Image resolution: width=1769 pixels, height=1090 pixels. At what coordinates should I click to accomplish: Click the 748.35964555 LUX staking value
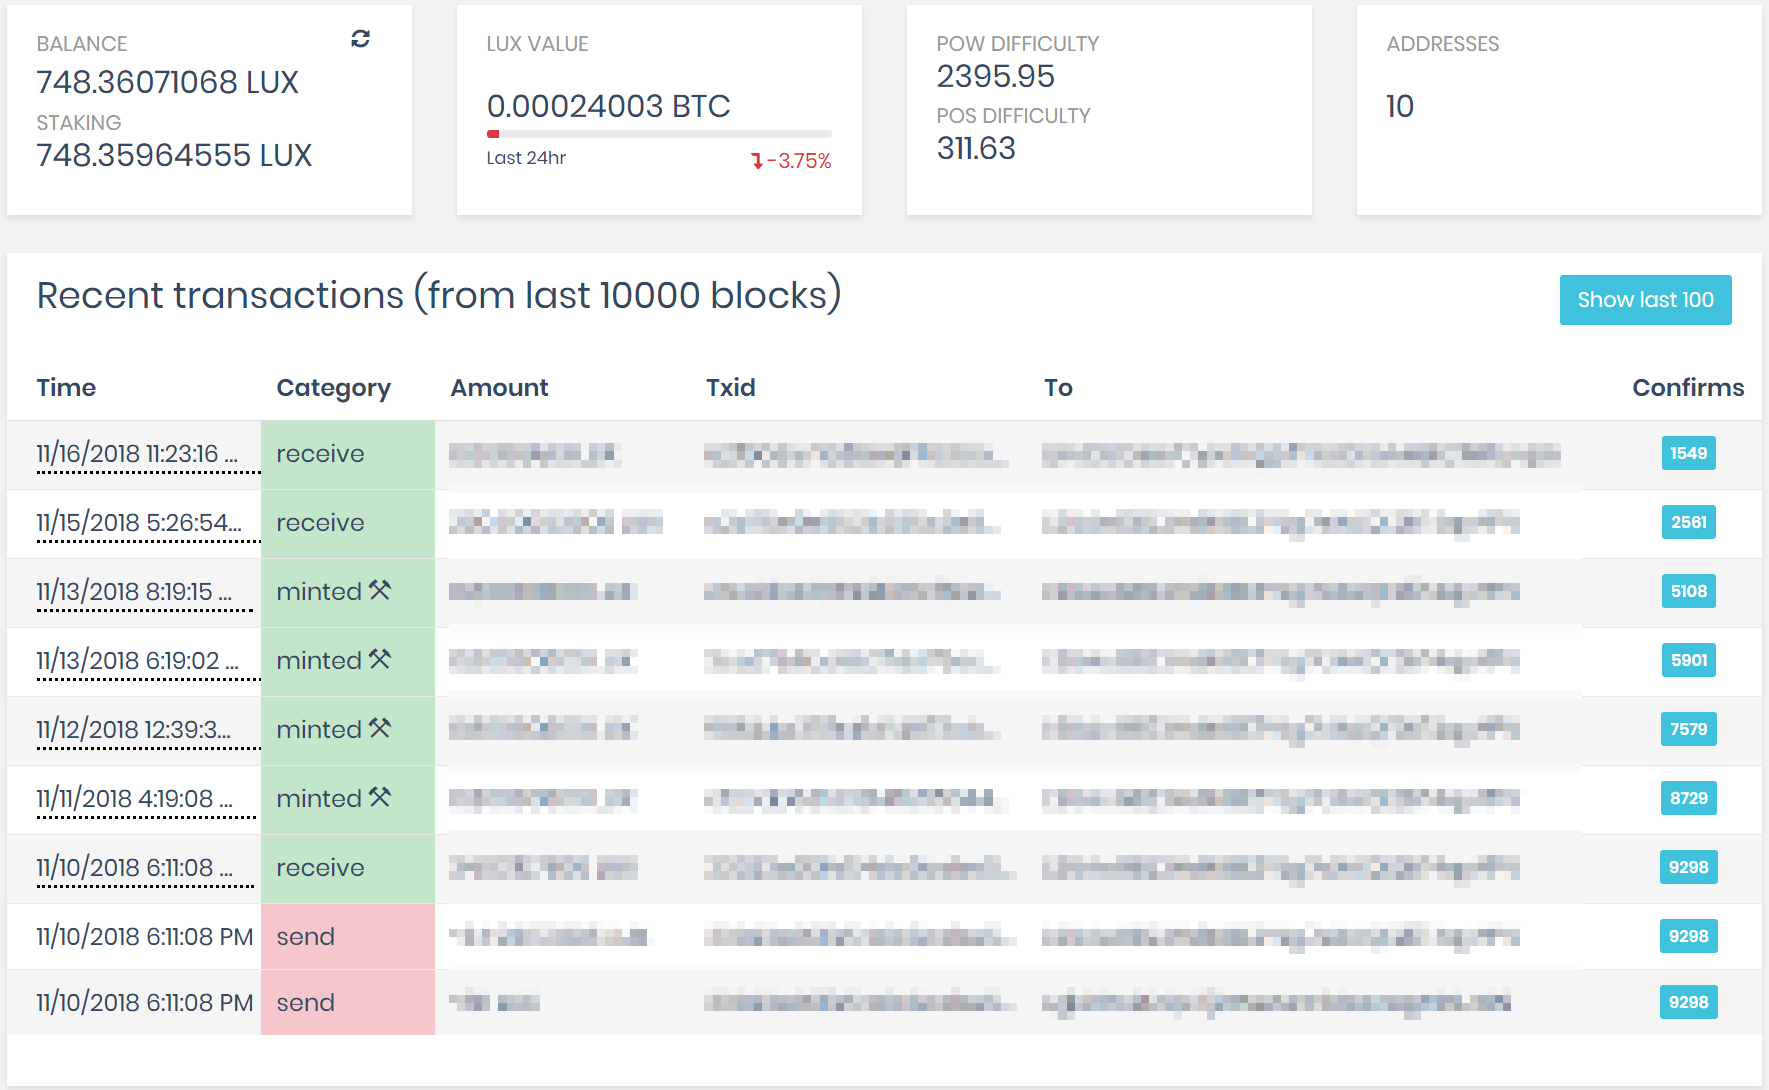point(175,155)
